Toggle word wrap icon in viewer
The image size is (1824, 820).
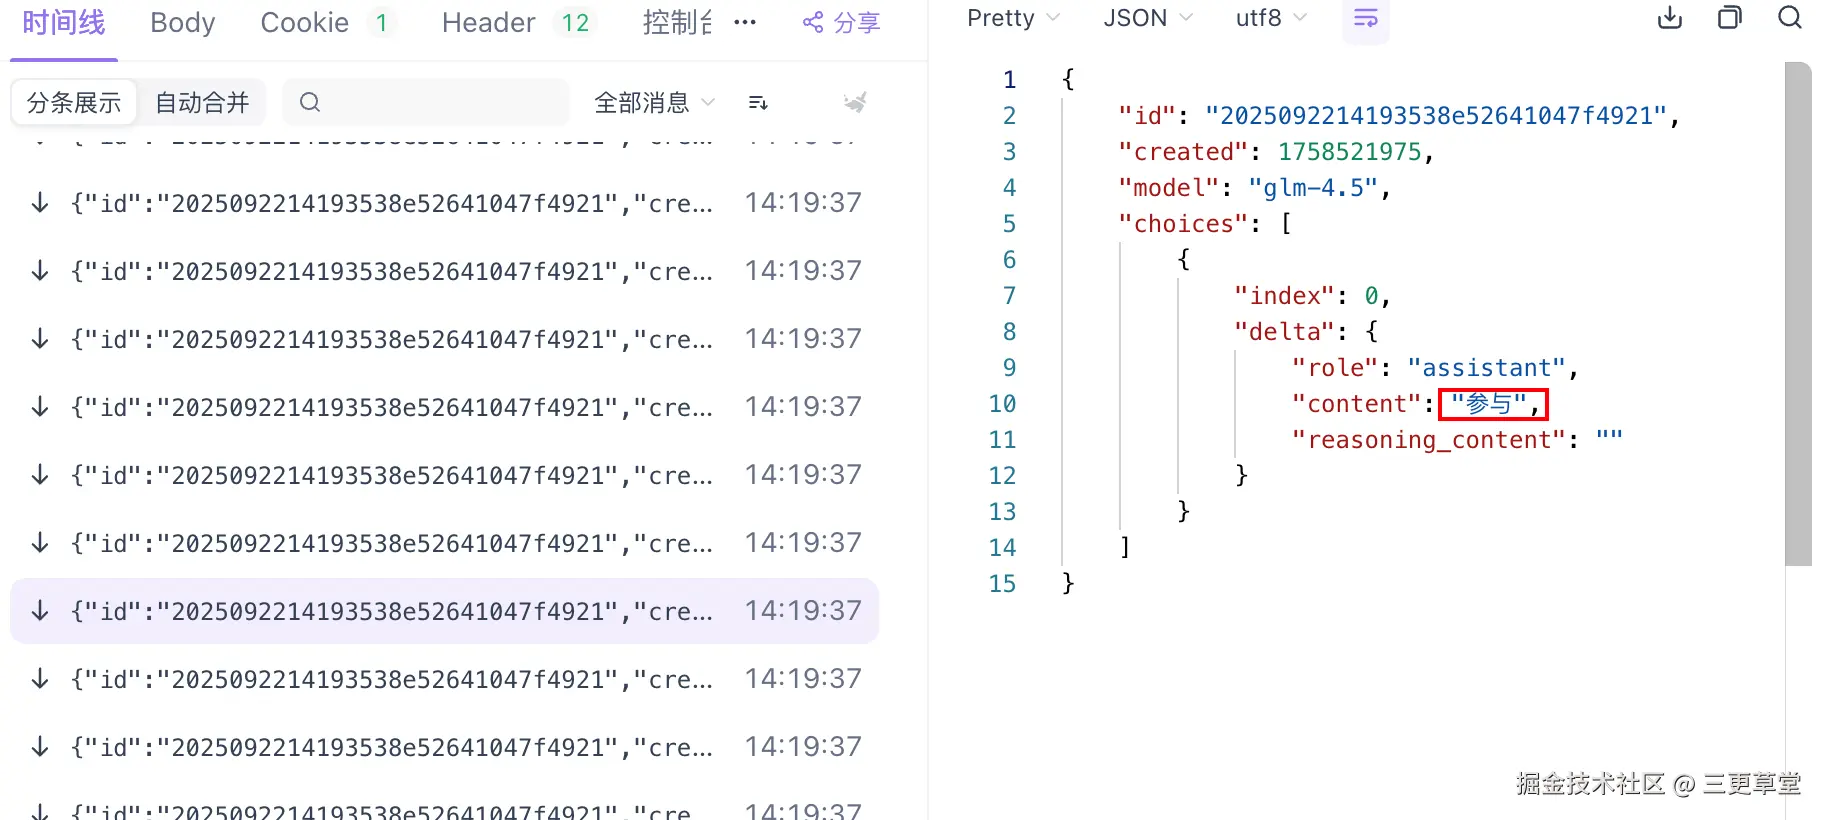click(1365, 18)
